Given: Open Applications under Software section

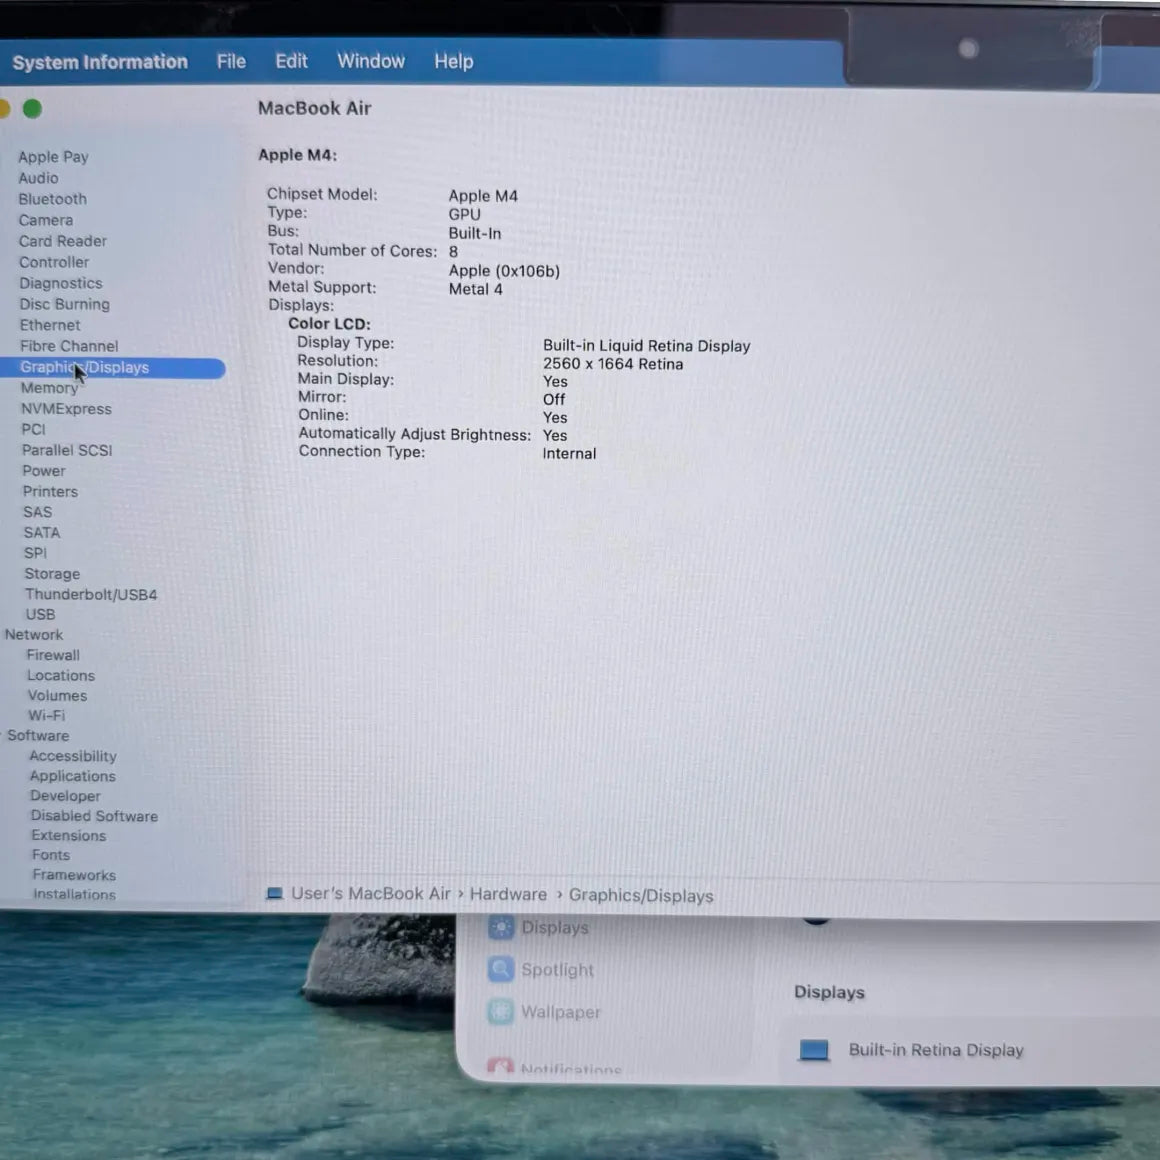Looking at the screenshot, I should [72, 776].
